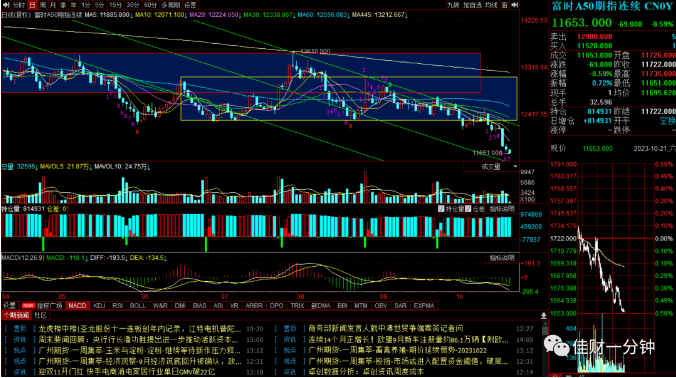Open the 多周期 period selector
Screen dimensions: 676x378
[171, 5]
